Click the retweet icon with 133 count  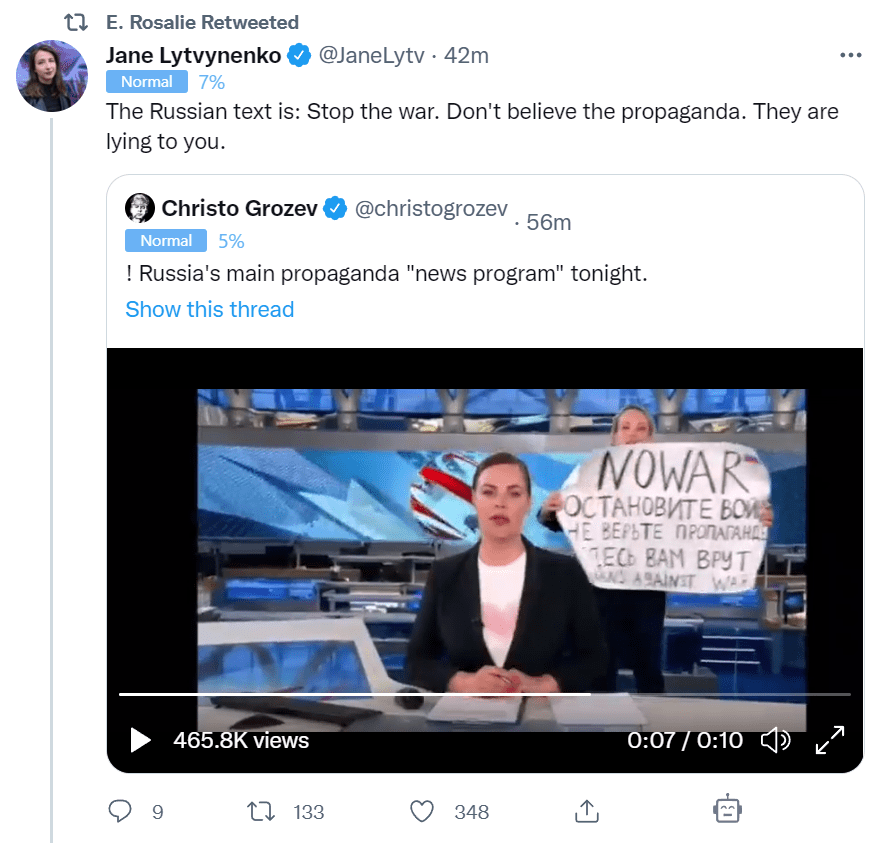(x=260, y=811)
